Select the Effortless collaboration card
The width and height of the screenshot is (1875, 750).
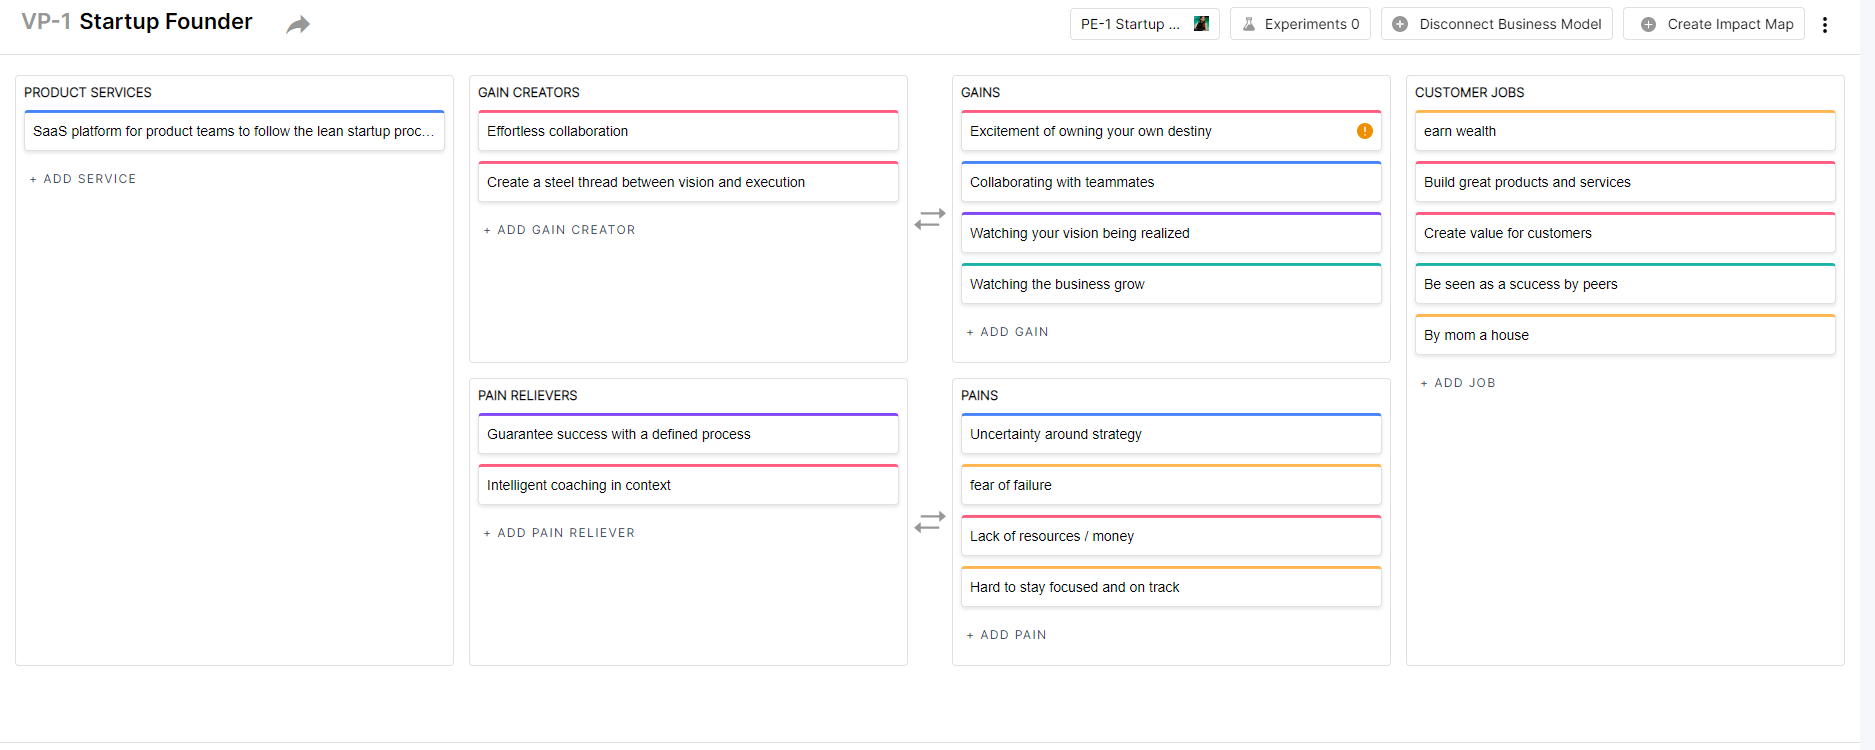[688, 131]
